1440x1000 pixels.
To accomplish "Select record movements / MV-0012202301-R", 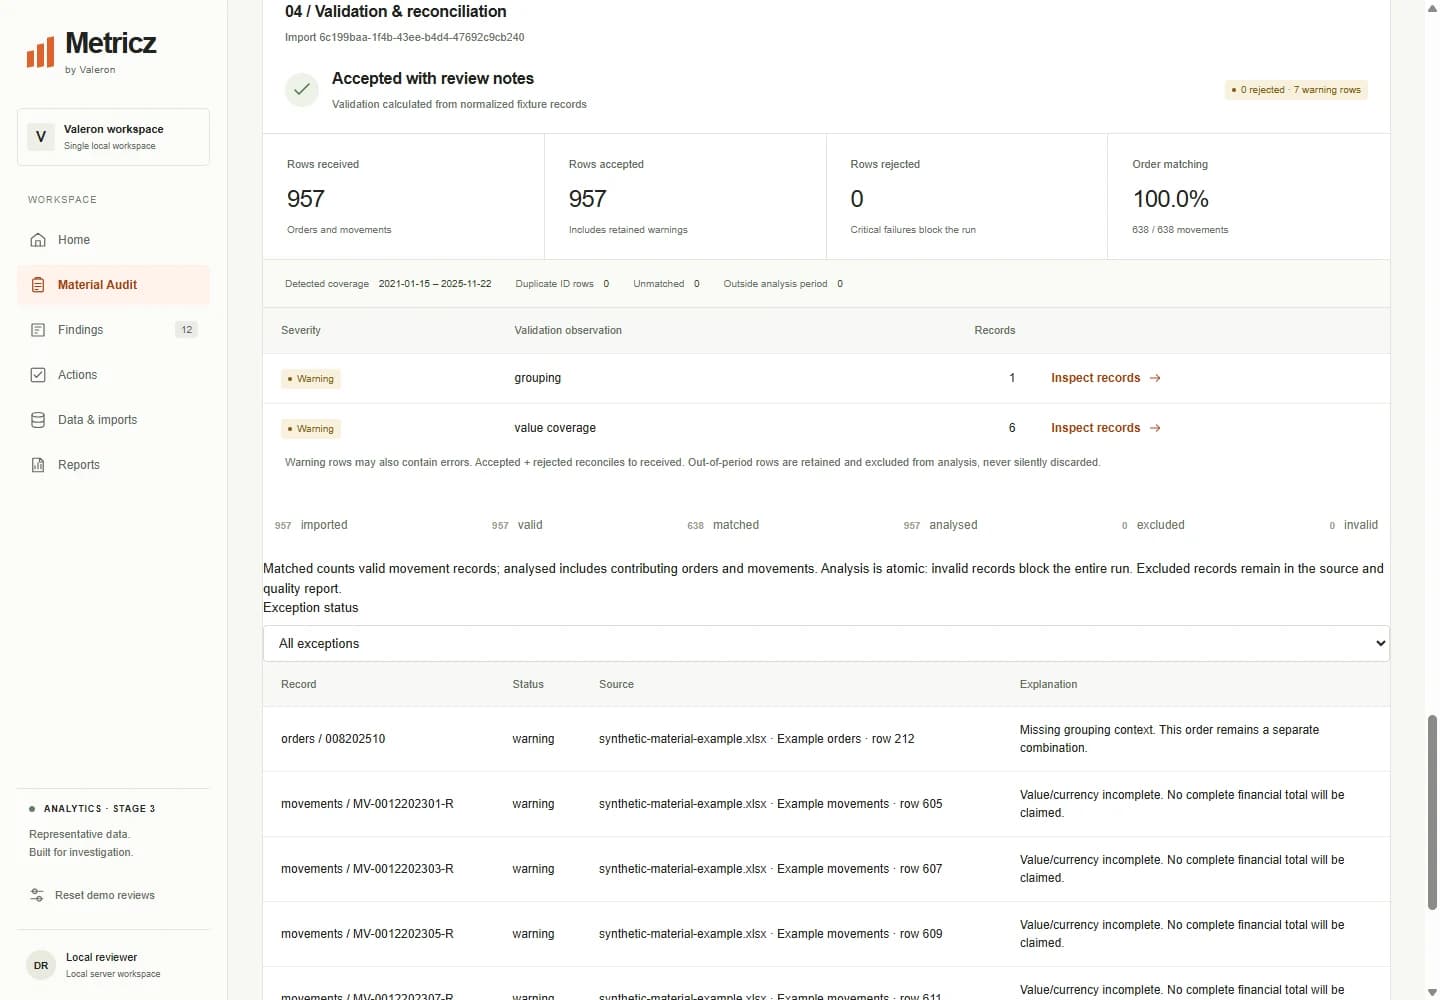I will click(367, 804).
